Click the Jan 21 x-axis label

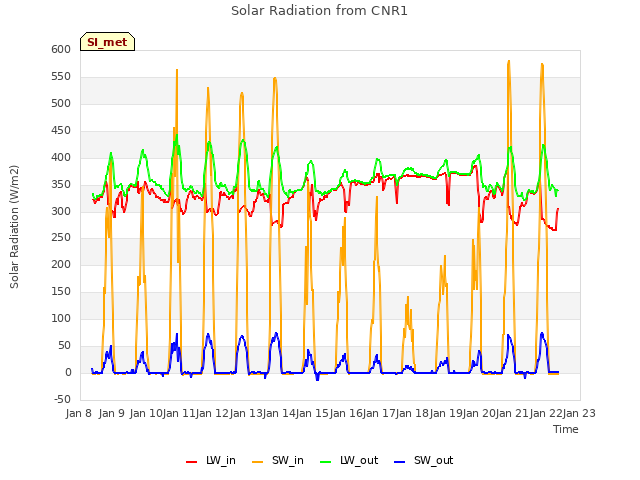tap(512, 413)
